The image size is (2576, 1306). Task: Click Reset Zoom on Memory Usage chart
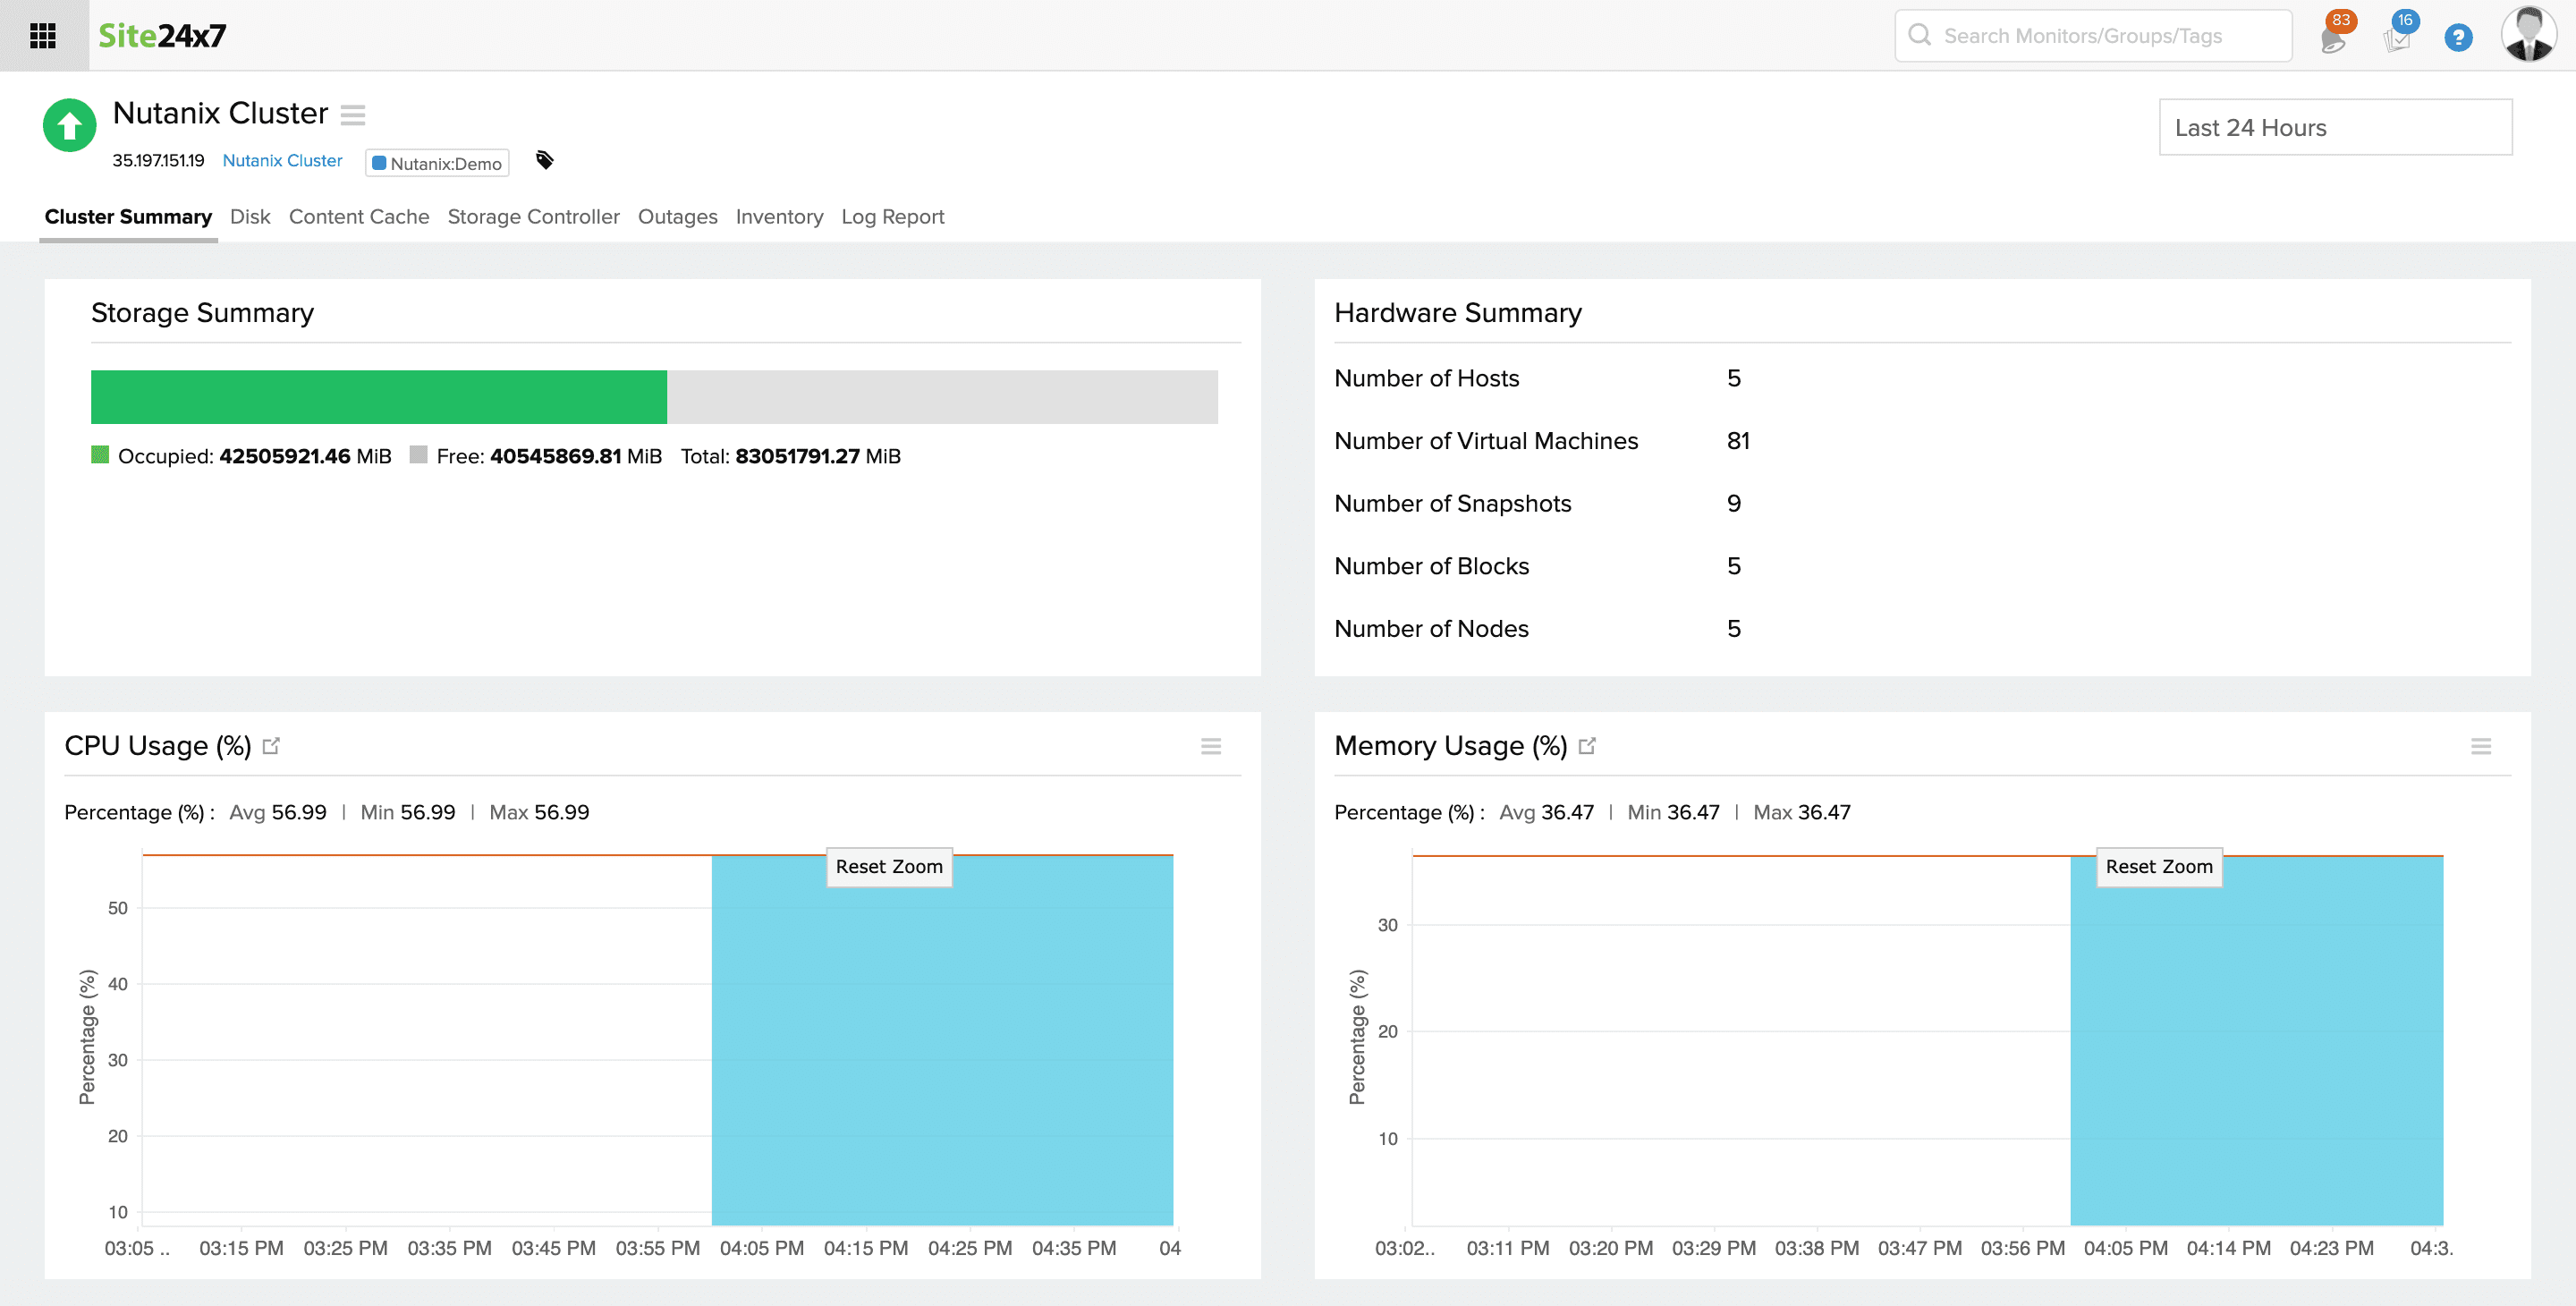tap(2159, 867)
